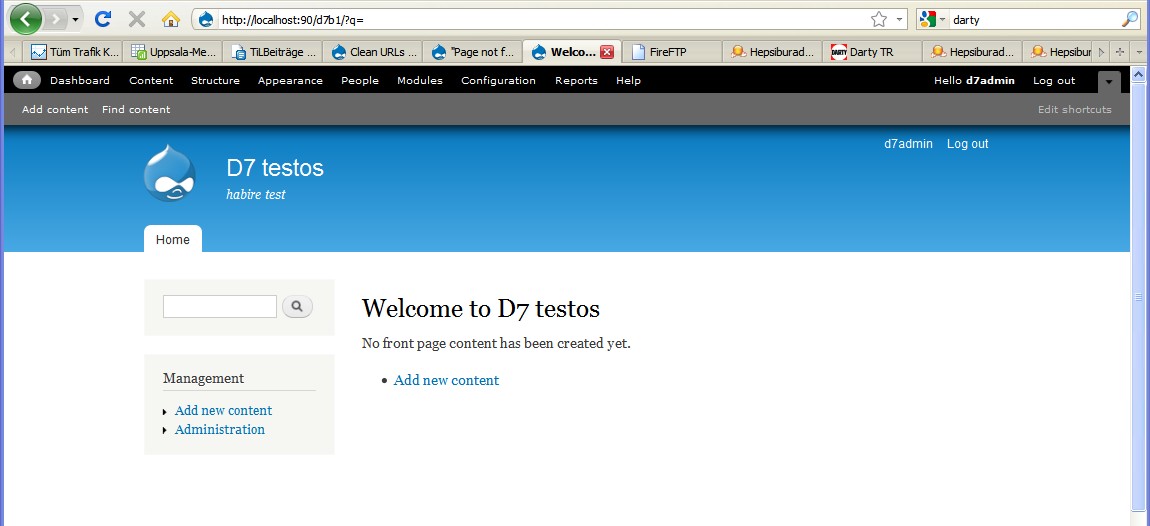Click into the site search text field
1150x526 pixels.
coord(219,307)
